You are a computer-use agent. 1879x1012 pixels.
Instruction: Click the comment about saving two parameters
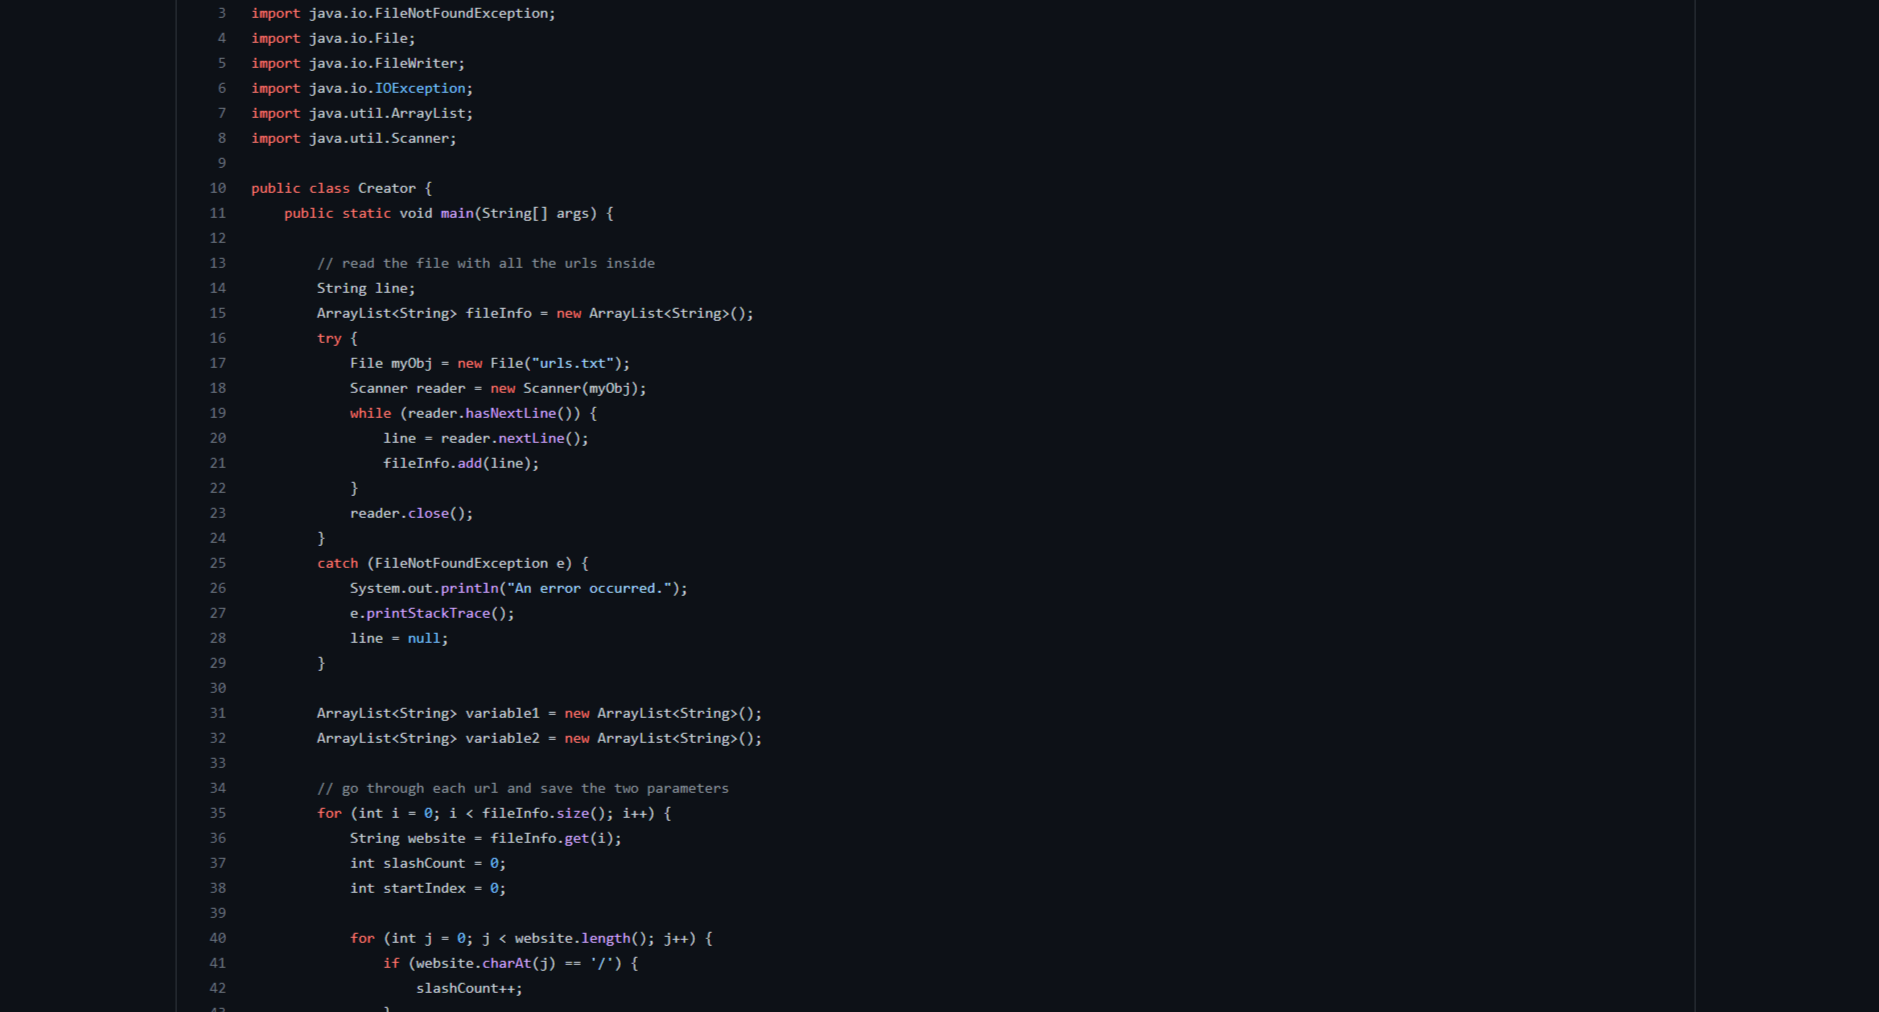[523, 788]
